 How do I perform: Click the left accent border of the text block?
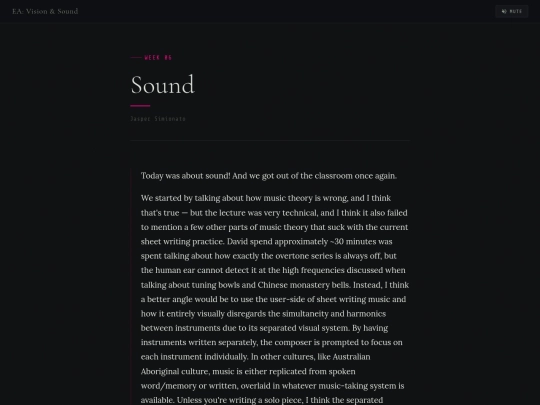[131, 287]
